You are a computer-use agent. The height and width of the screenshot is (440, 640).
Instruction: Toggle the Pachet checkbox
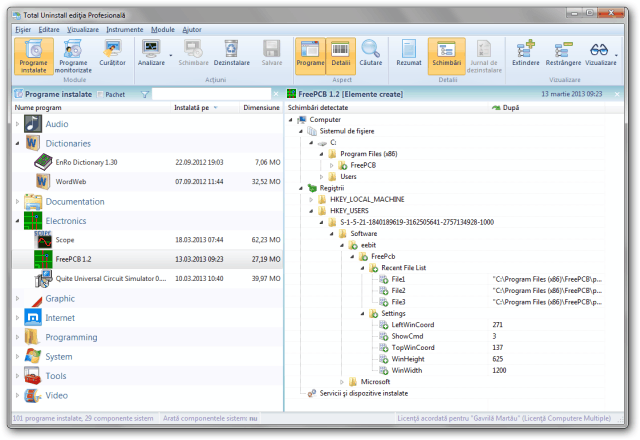[x=100, y=94]
